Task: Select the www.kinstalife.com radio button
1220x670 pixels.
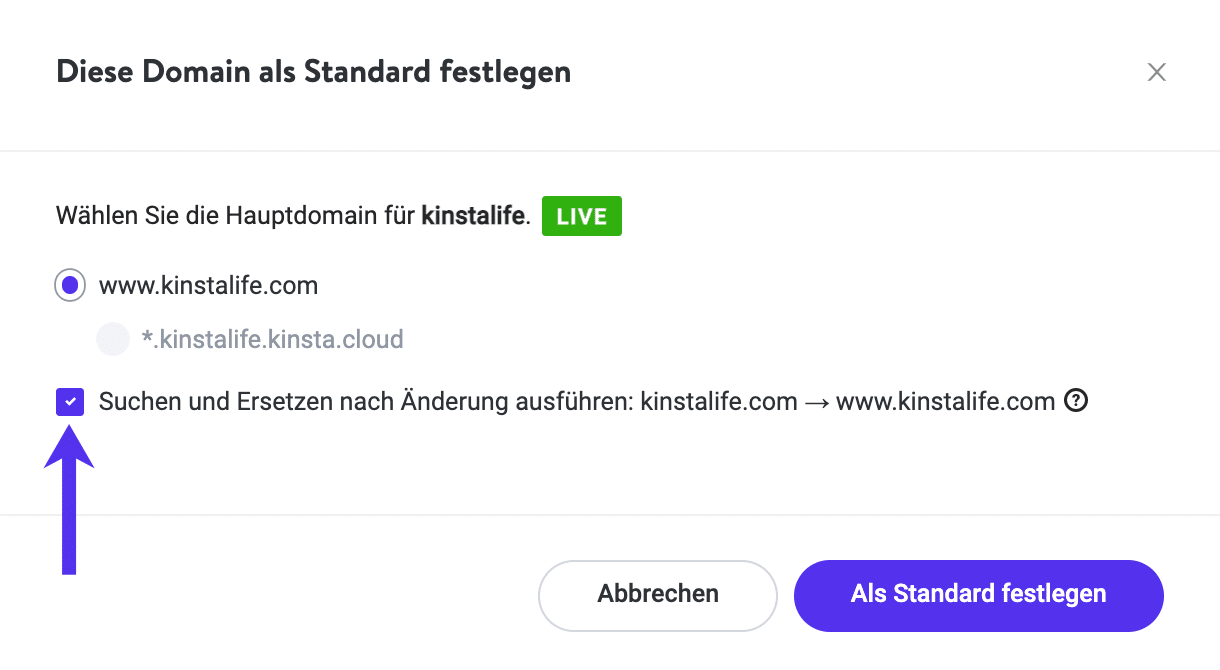Action: click(68, 285)
